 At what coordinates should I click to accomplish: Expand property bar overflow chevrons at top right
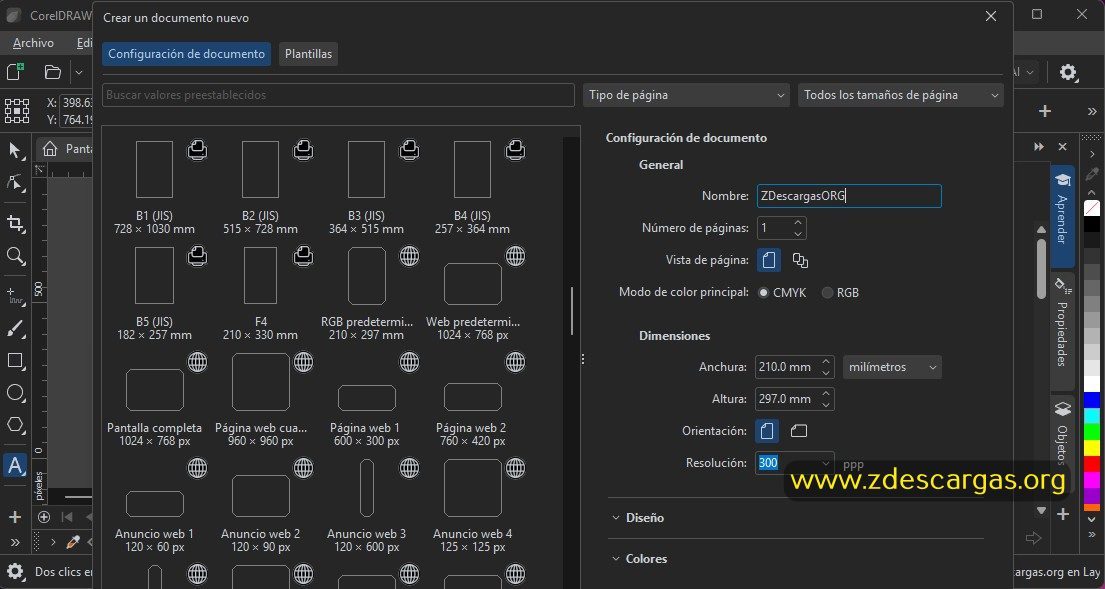click(1092, 111)
